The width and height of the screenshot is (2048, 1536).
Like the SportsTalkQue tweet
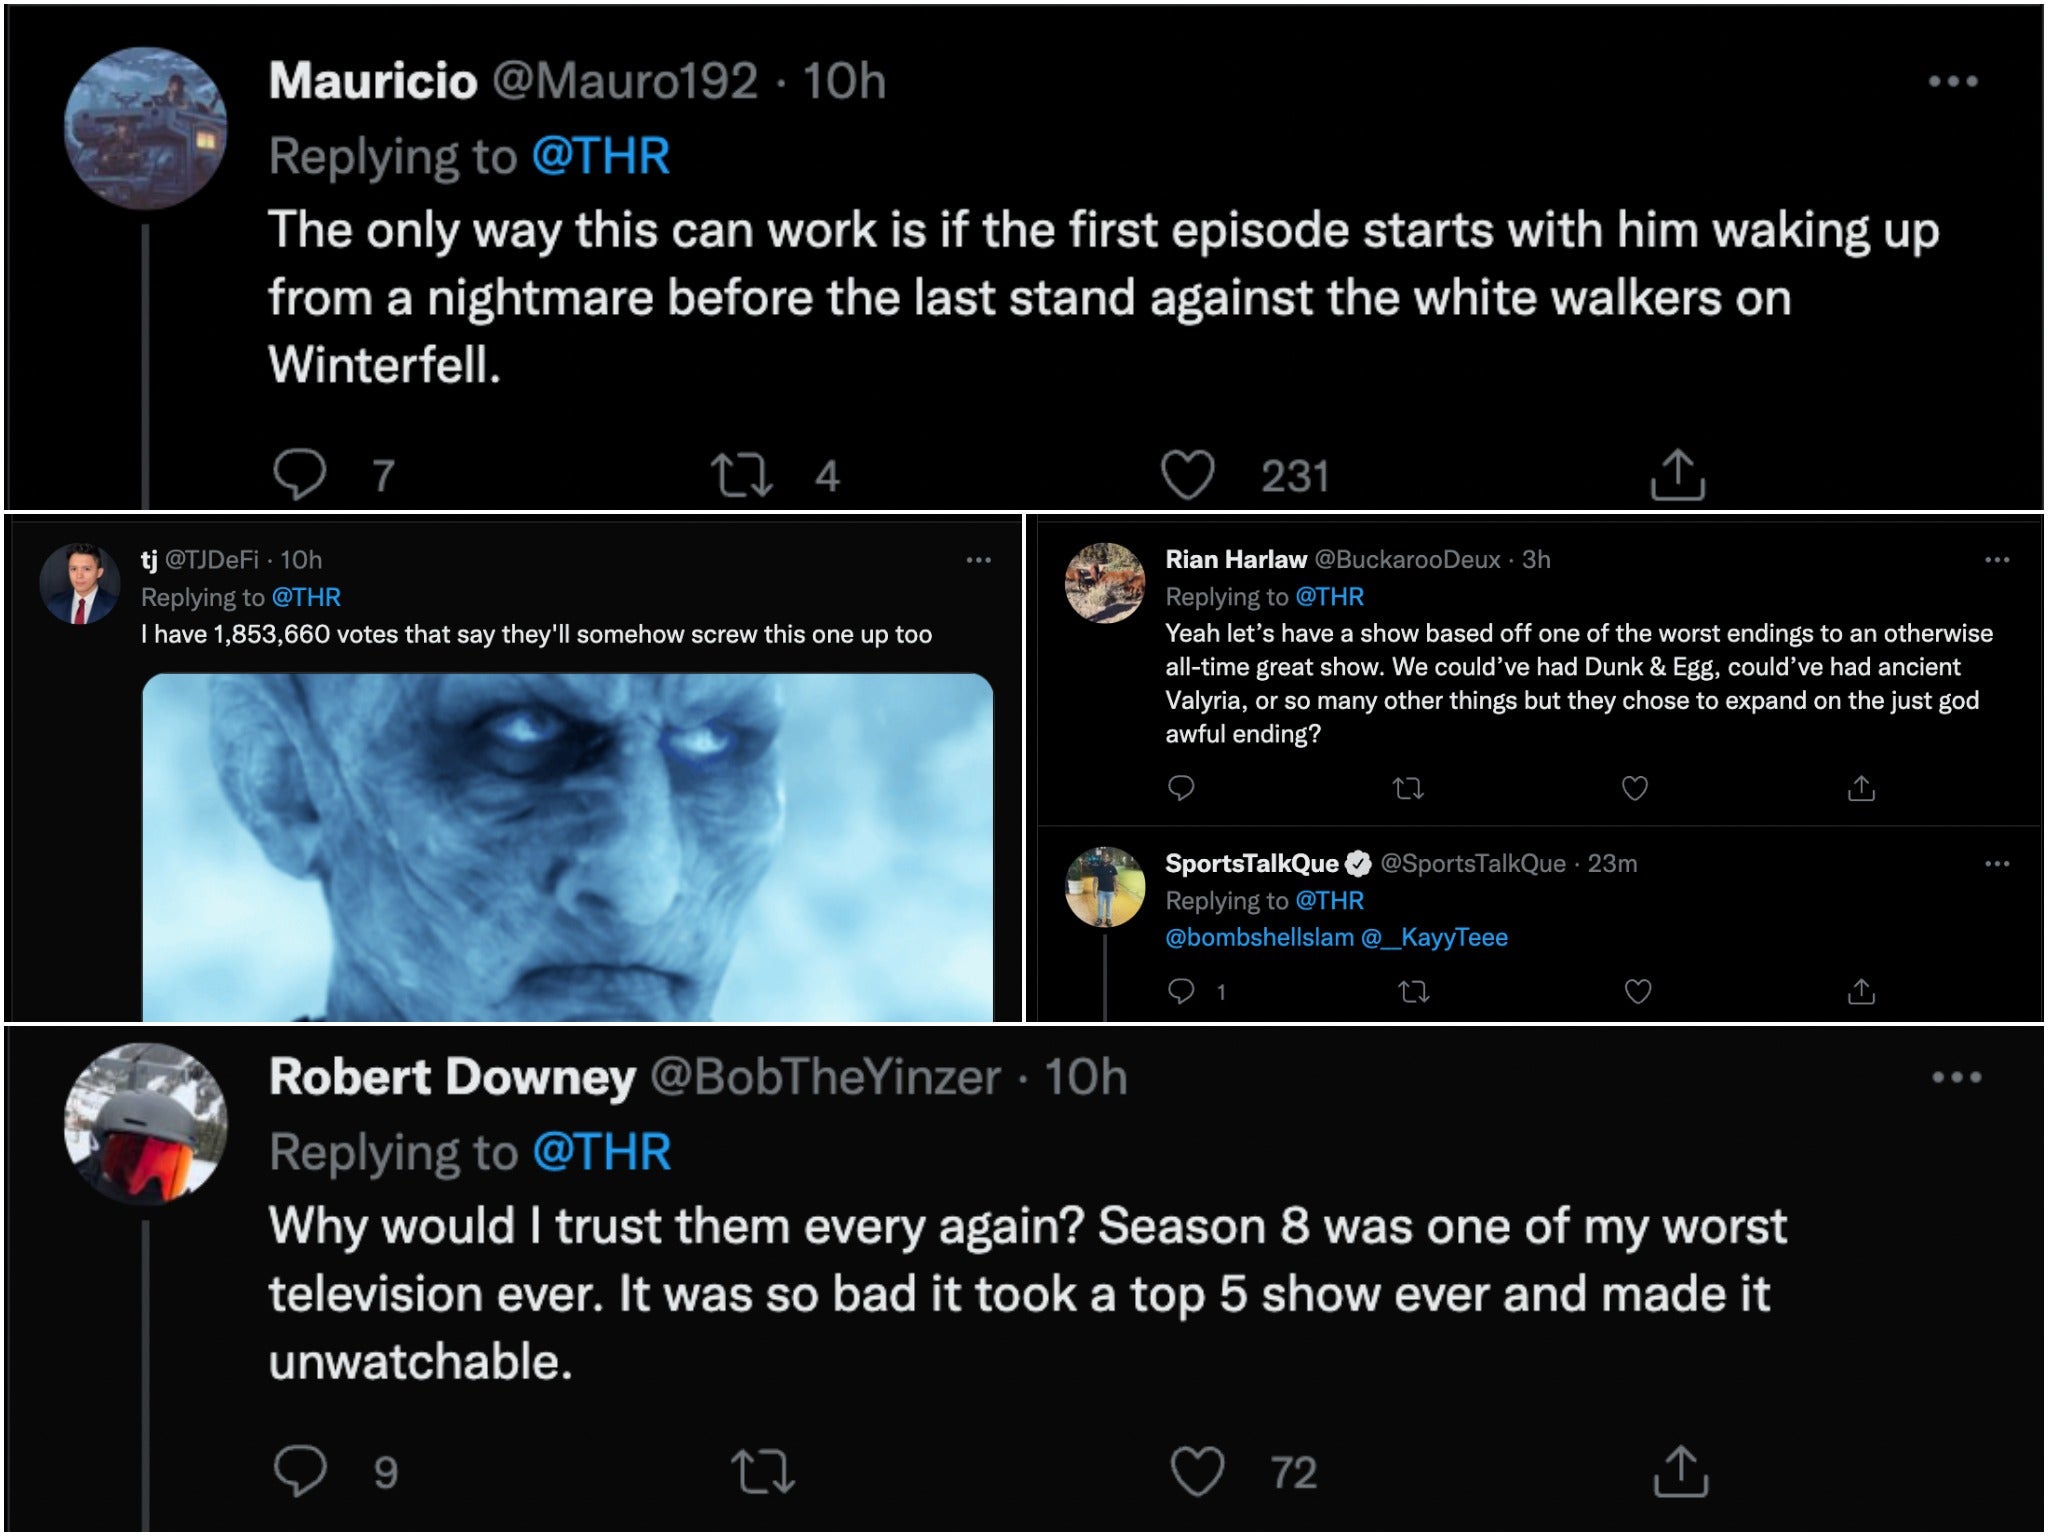1638,991
